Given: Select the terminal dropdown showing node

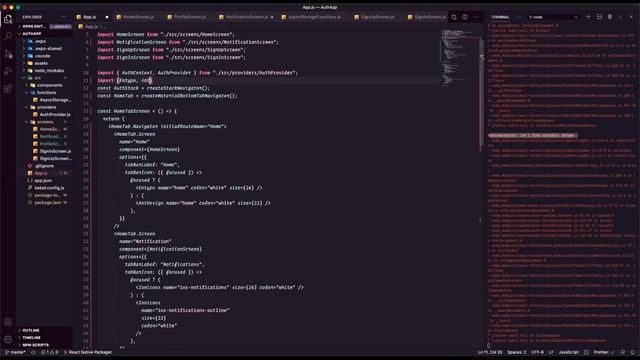Looking at the screenshot, I should (553, 17).
